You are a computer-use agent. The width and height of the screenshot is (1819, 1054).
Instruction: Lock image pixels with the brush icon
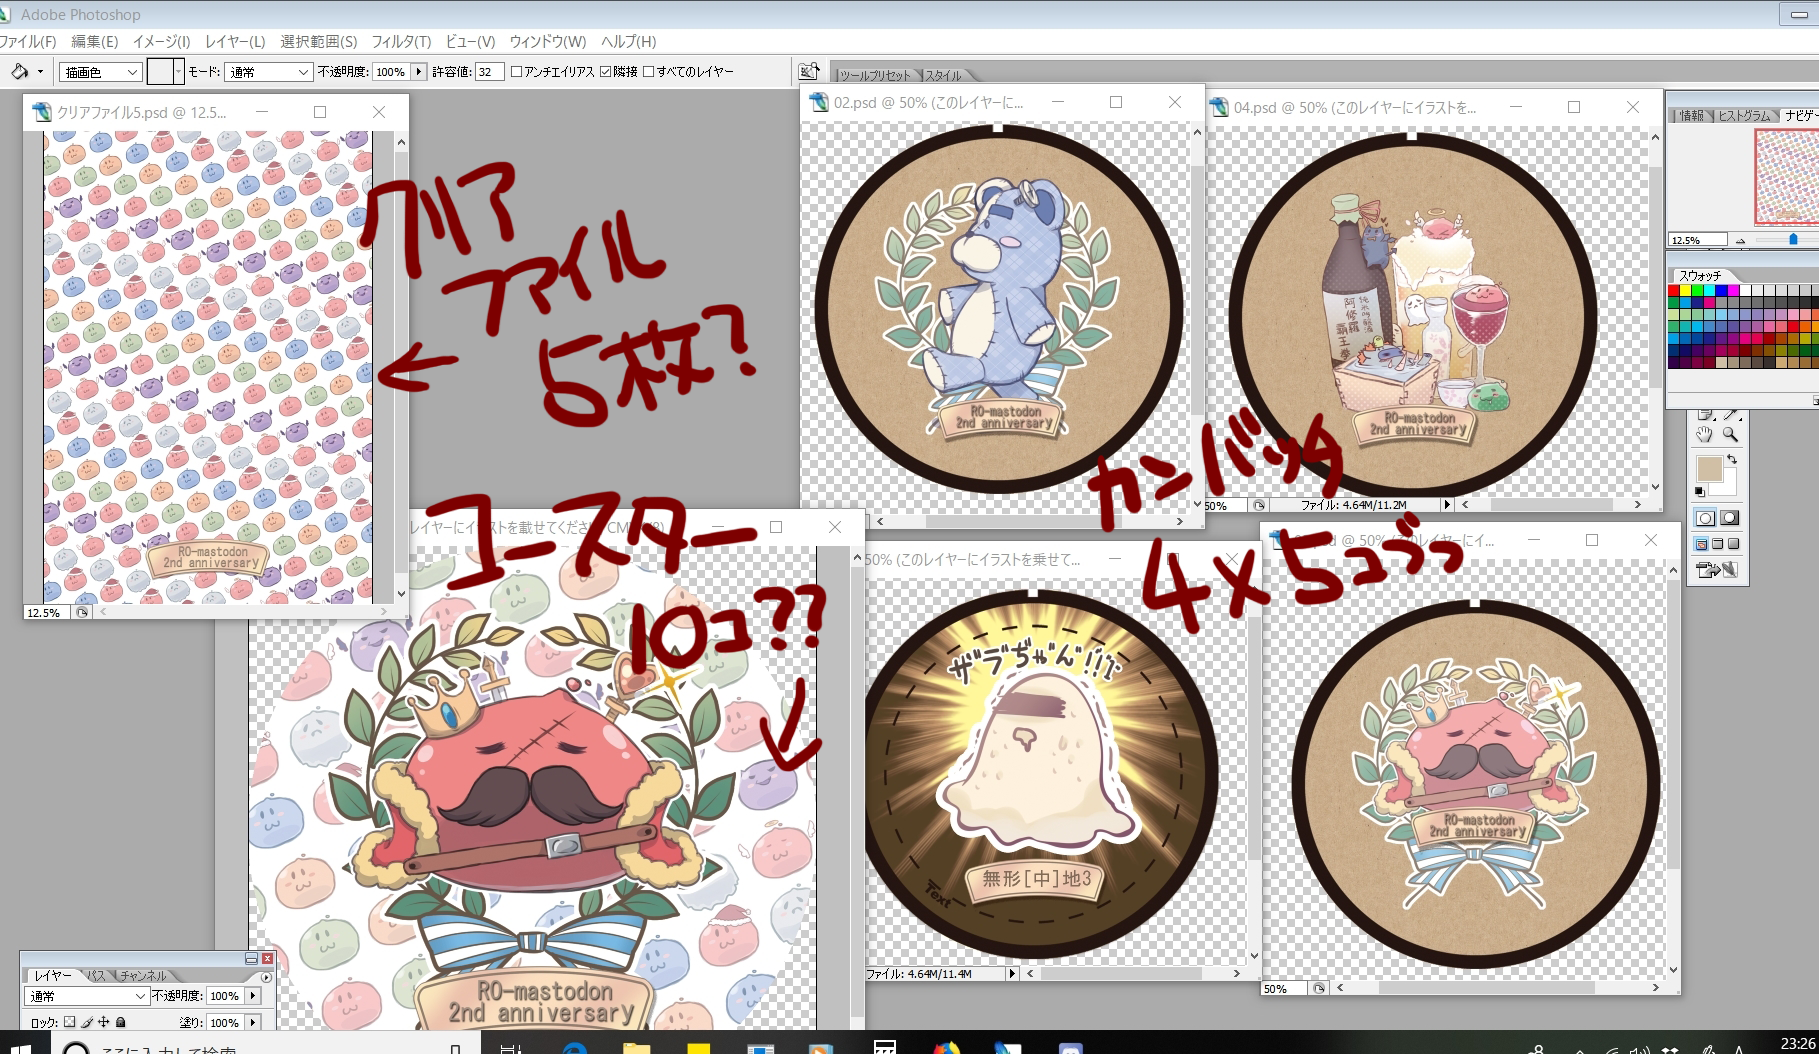pyautogui.click(x=87, y=1022)
